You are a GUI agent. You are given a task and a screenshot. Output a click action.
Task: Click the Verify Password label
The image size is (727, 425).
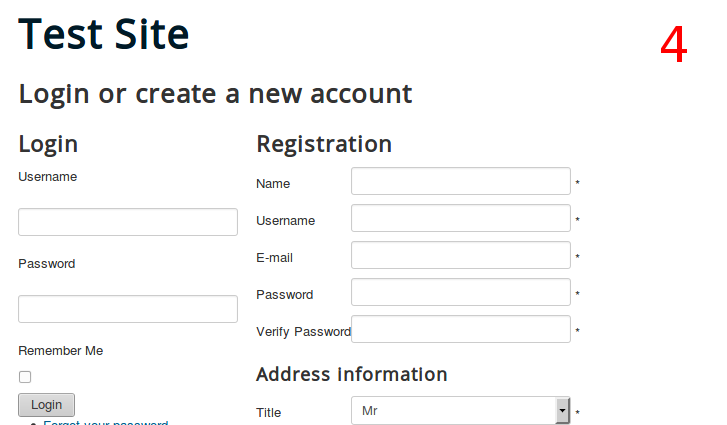pyautogui.click(x=303, y=332)
